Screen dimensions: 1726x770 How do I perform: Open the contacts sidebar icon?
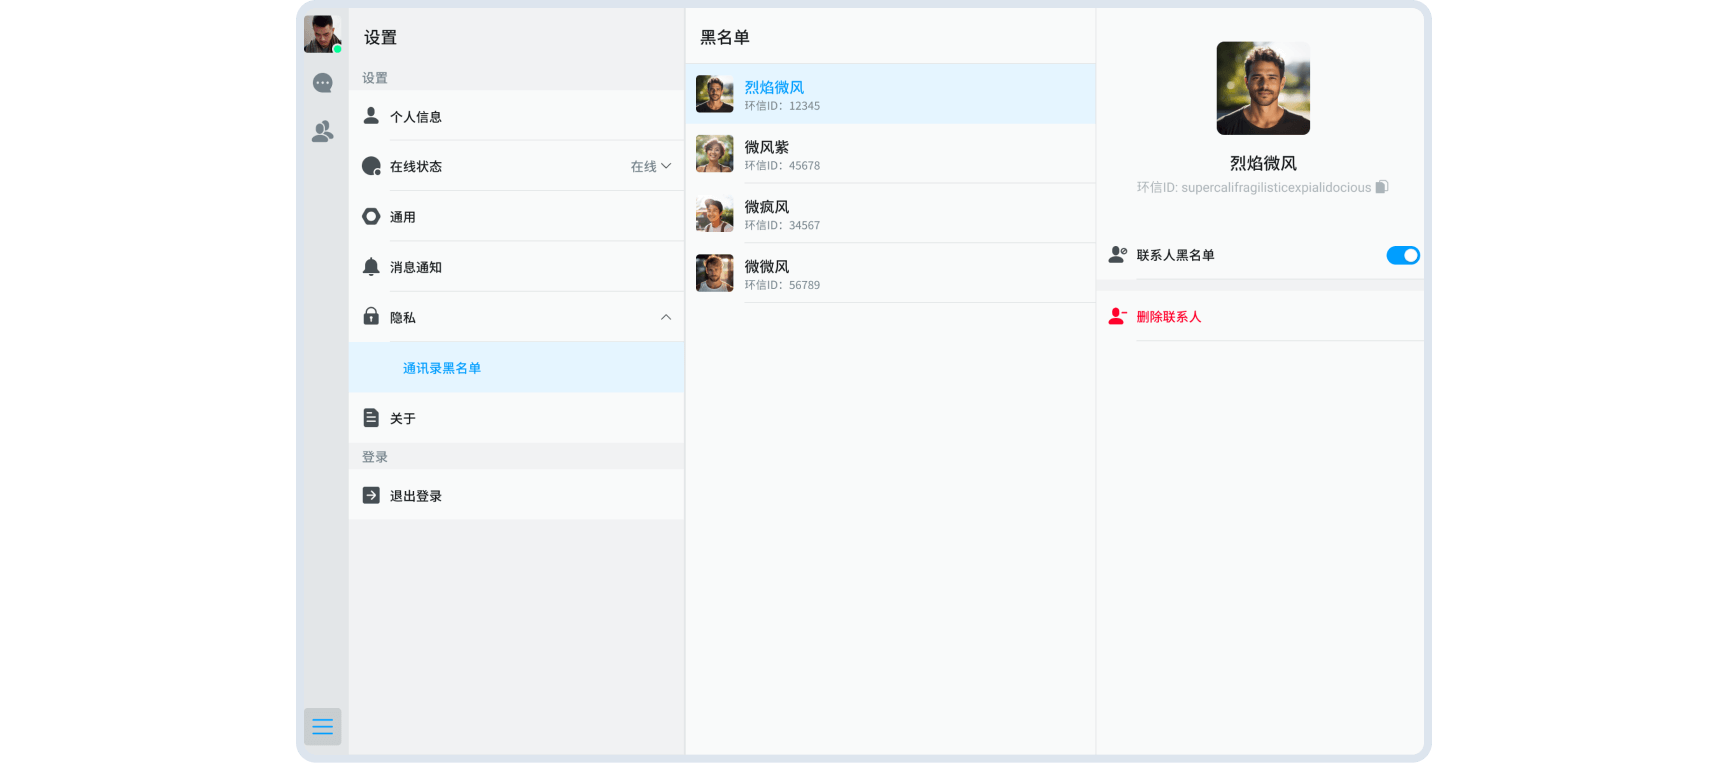point(322,132)
